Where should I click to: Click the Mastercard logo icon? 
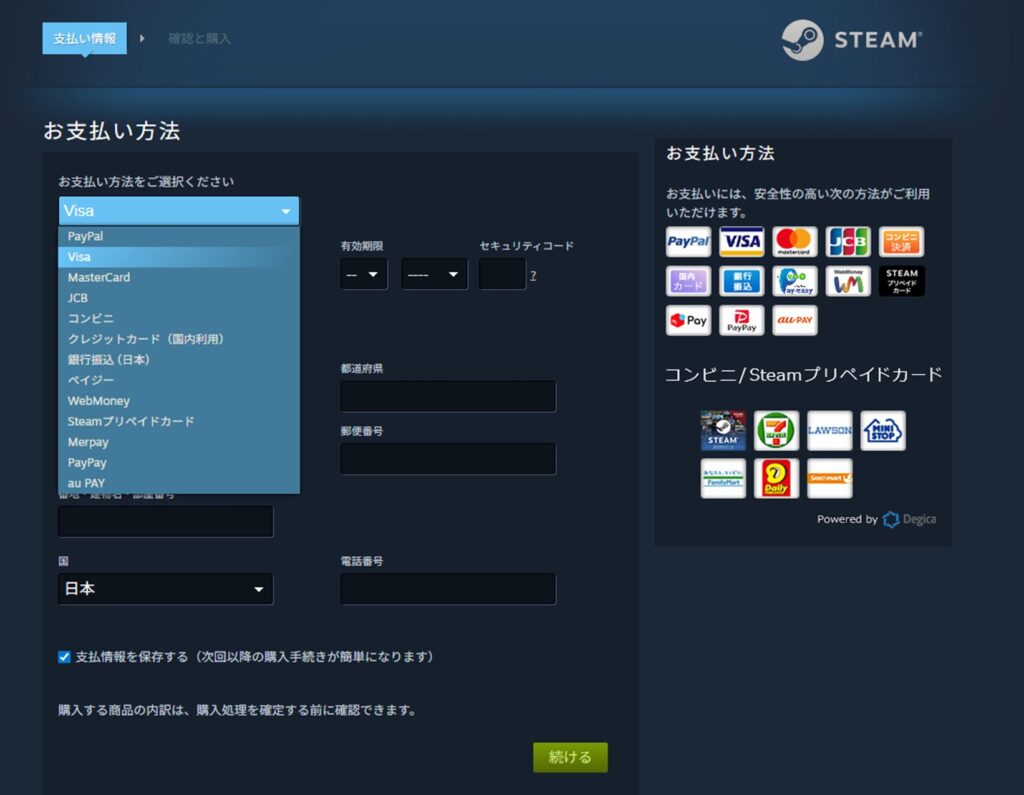tap(795, 241)
